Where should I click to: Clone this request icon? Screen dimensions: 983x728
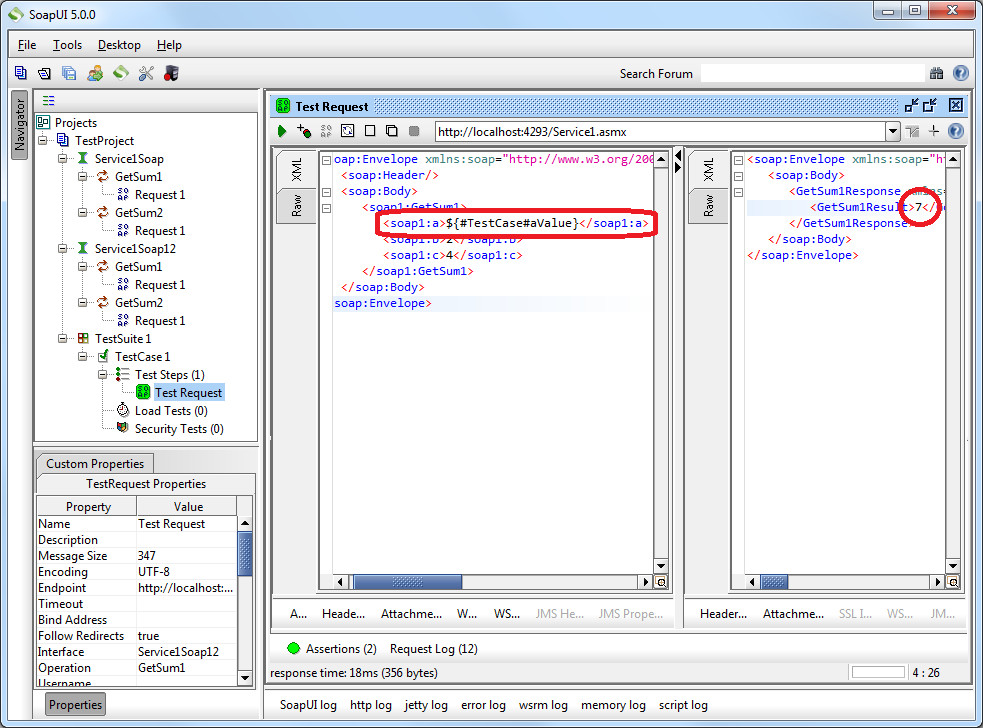[x=392, y=131]
